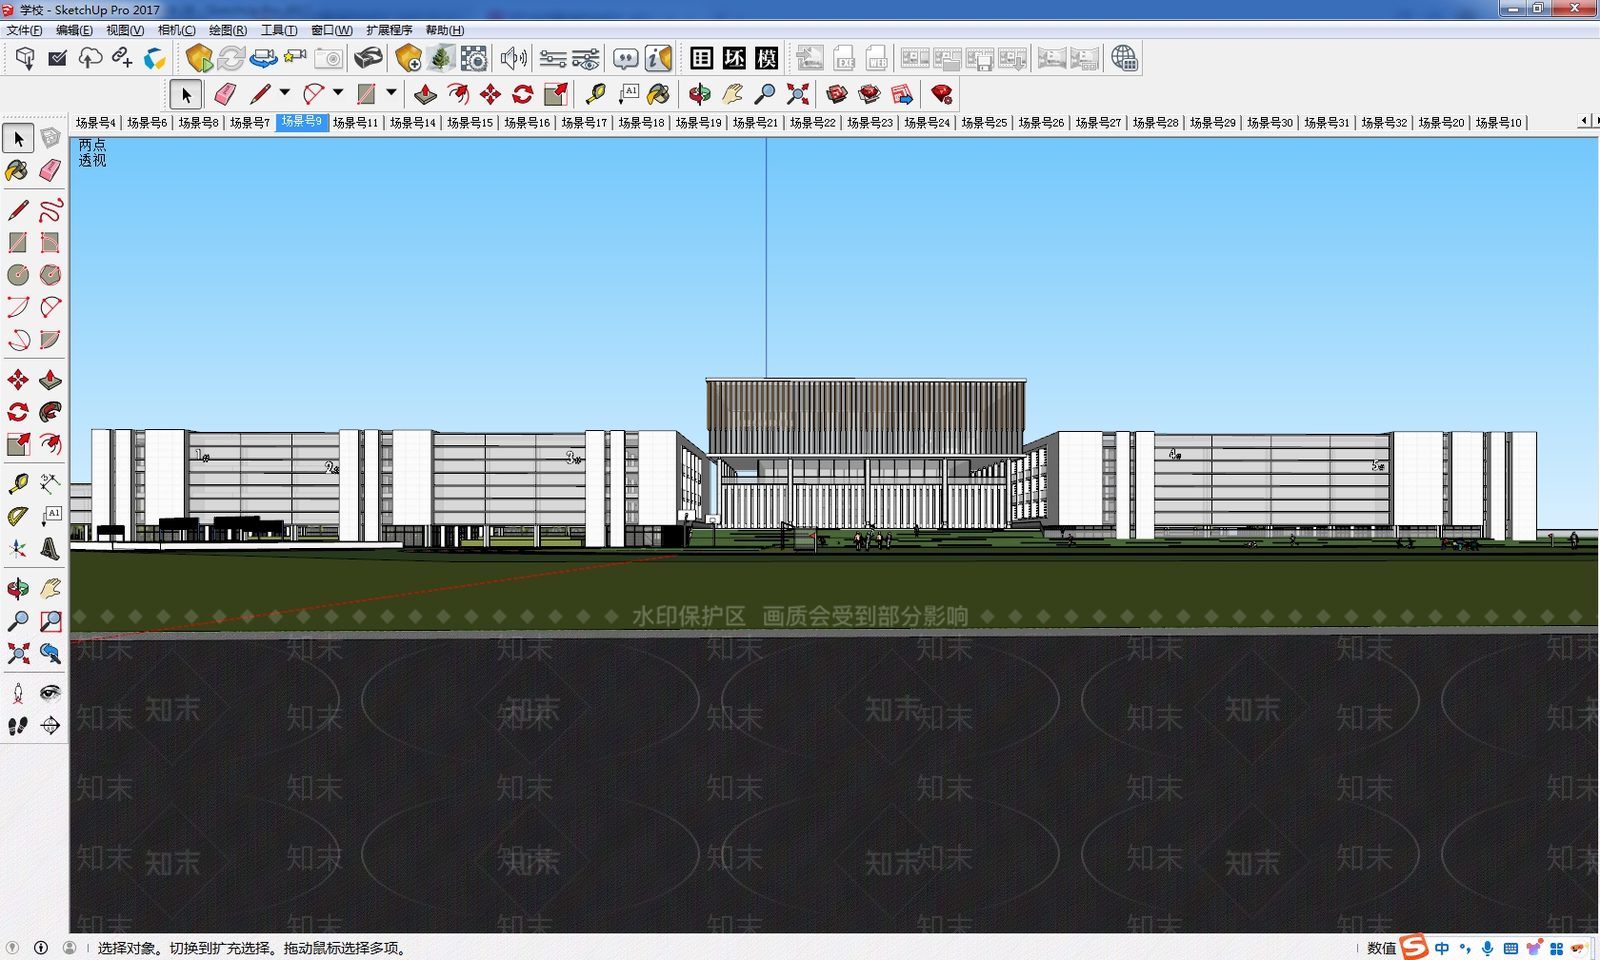The height and width of the screenshot is (960, 1600).
Task: Click the Zoom Window tool in the left palette
Action: (x=51, y=621)
